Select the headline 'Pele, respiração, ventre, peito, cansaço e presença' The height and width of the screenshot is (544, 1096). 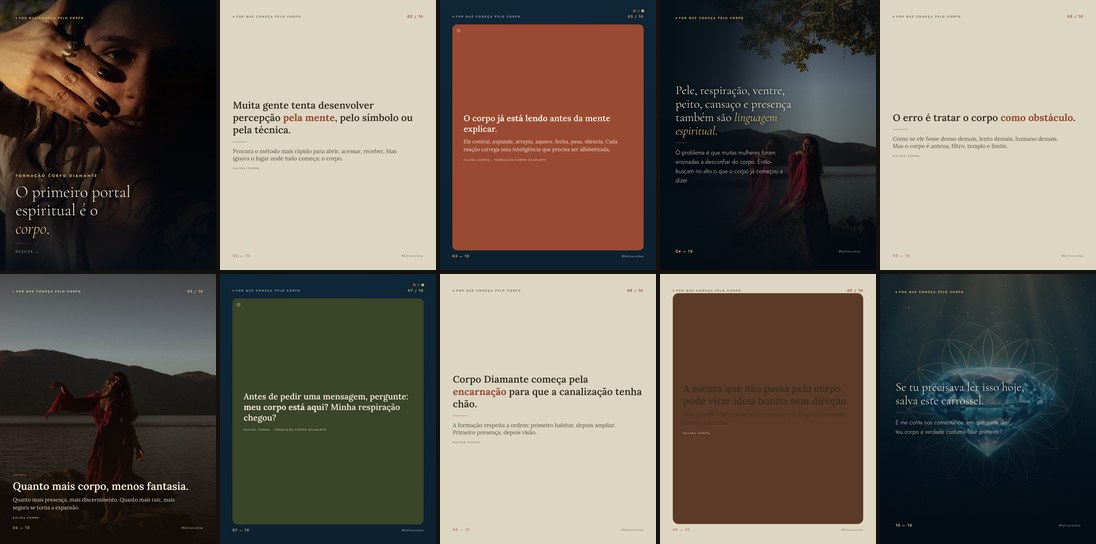[733, 110]
